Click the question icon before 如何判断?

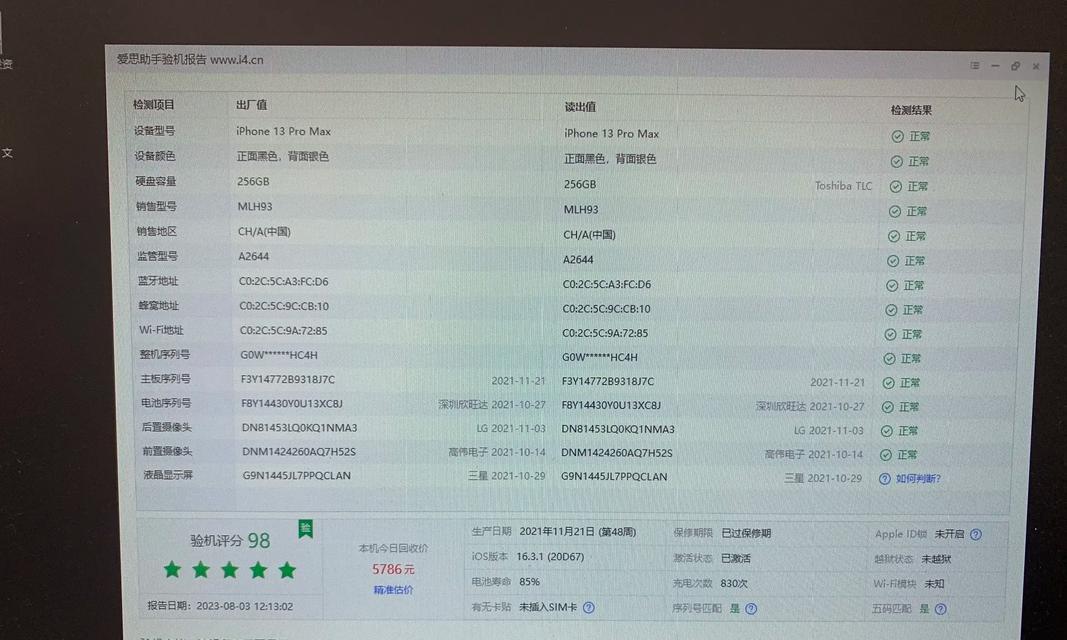[x=884, y=479]
